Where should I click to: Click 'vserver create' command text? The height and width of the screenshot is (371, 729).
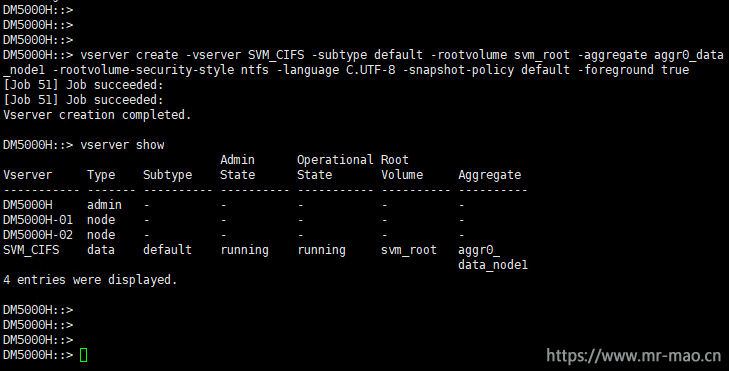click(129, 55)
